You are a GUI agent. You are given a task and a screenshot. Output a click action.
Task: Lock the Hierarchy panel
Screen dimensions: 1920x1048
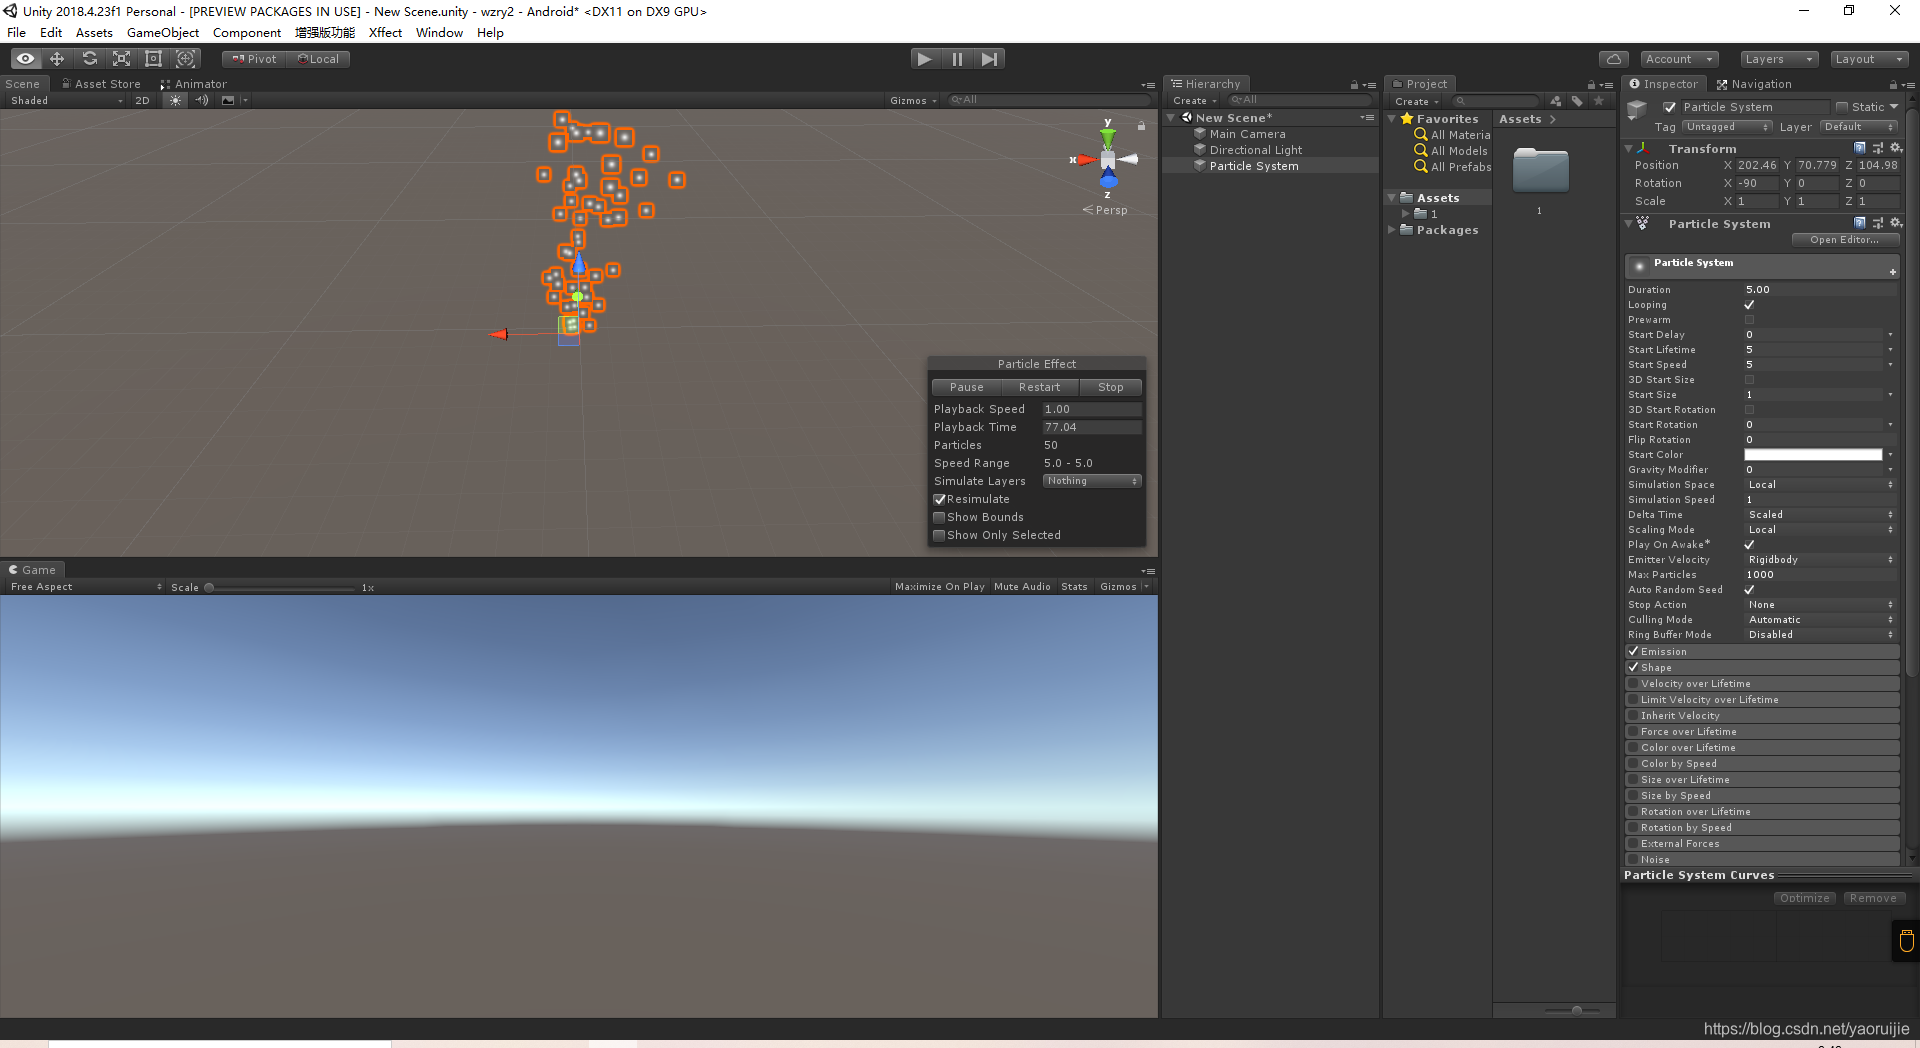point(1354,84)
